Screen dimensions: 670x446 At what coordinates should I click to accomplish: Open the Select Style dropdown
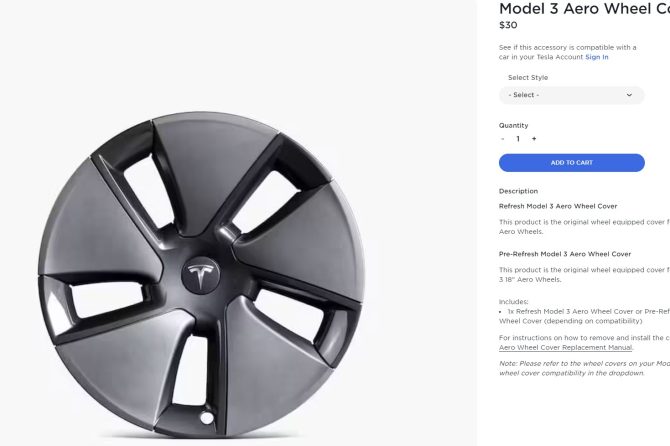pos(571,95)
